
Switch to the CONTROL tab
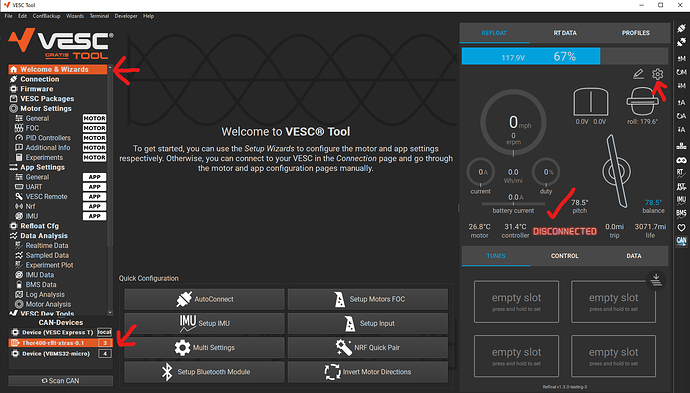point(565,256)
